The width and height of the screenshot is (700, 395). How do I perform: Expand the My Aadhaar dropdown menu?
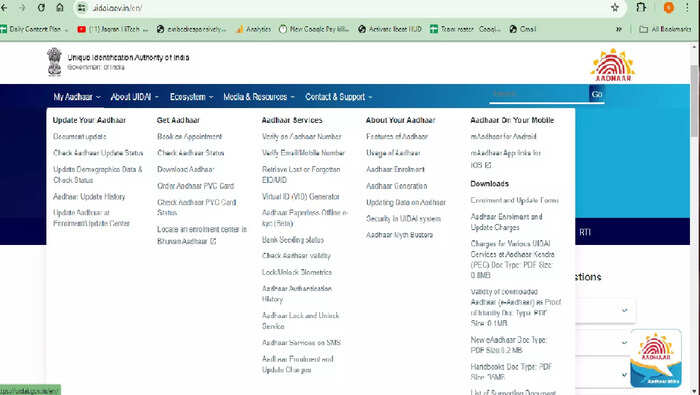pos(77,97)
